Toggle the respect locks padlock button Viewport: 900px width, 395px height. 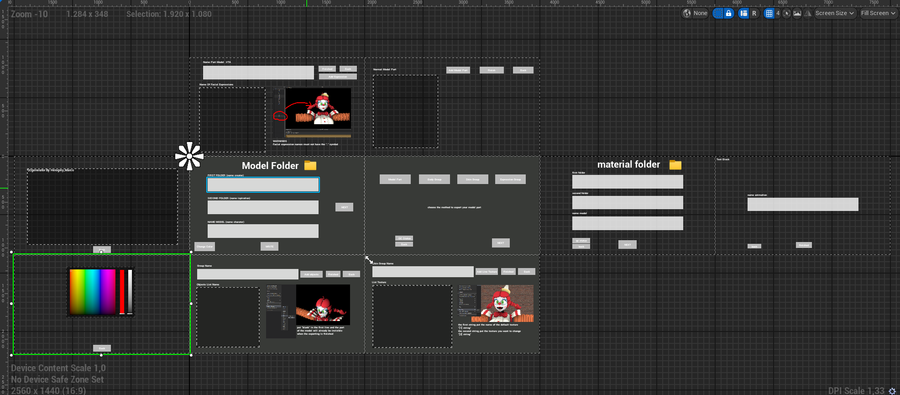728,13
